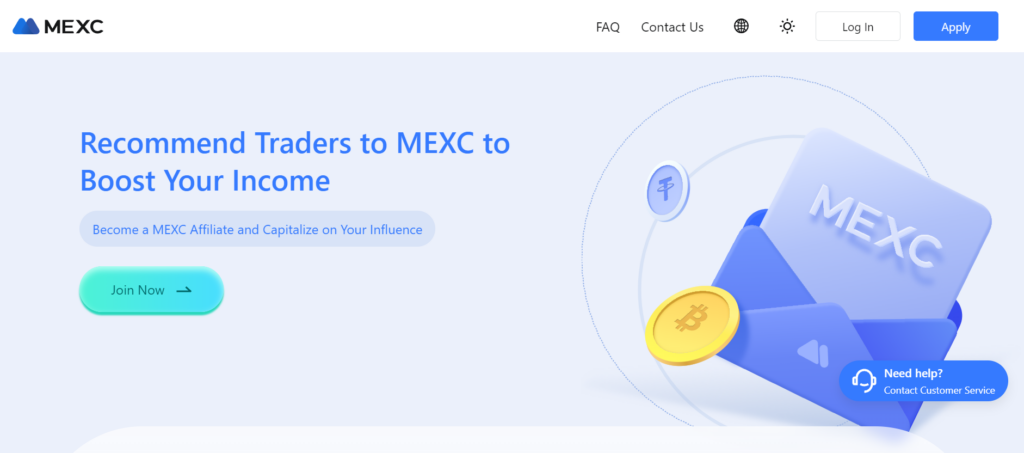
Task: Click the headset customer service icon
Action: click(864, 381)
